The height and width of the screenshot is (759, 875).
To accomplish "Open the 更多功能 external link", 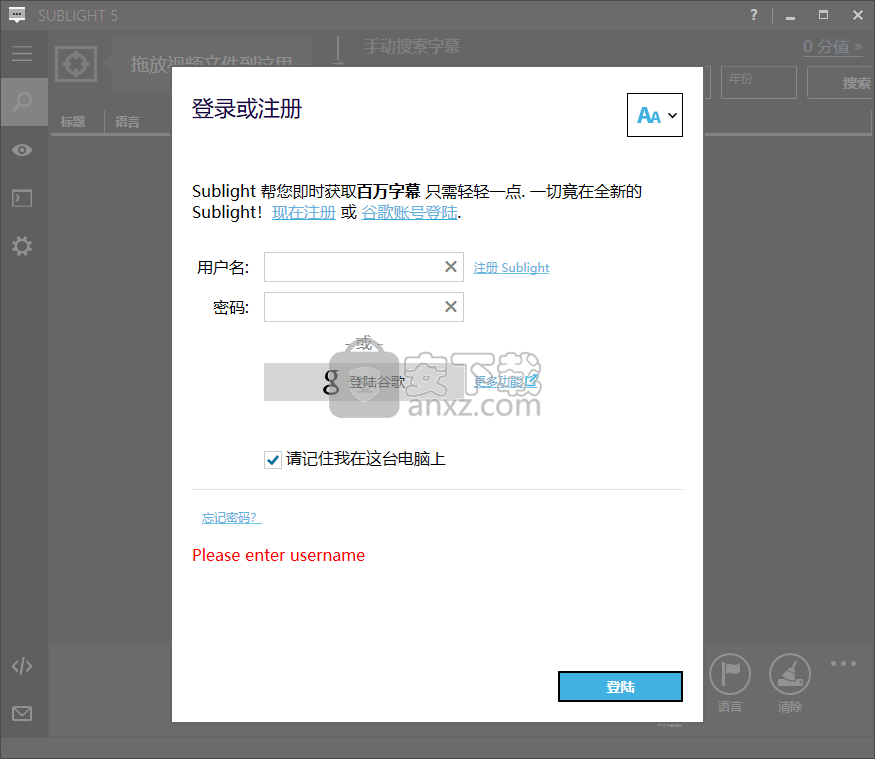I will pos(506,382).
